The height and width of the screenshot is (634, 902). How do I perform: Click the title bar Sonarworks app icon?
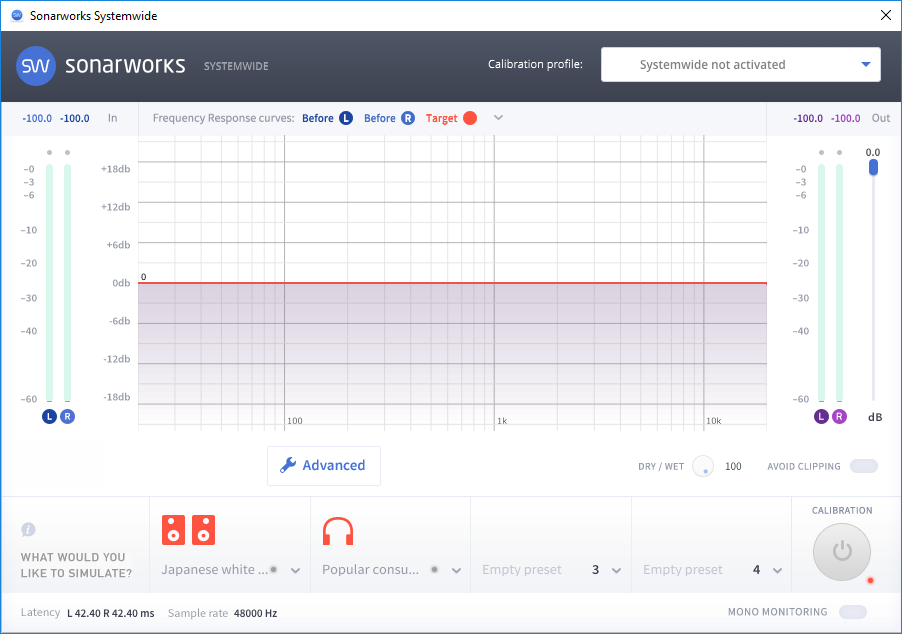[x=17, y=16]
